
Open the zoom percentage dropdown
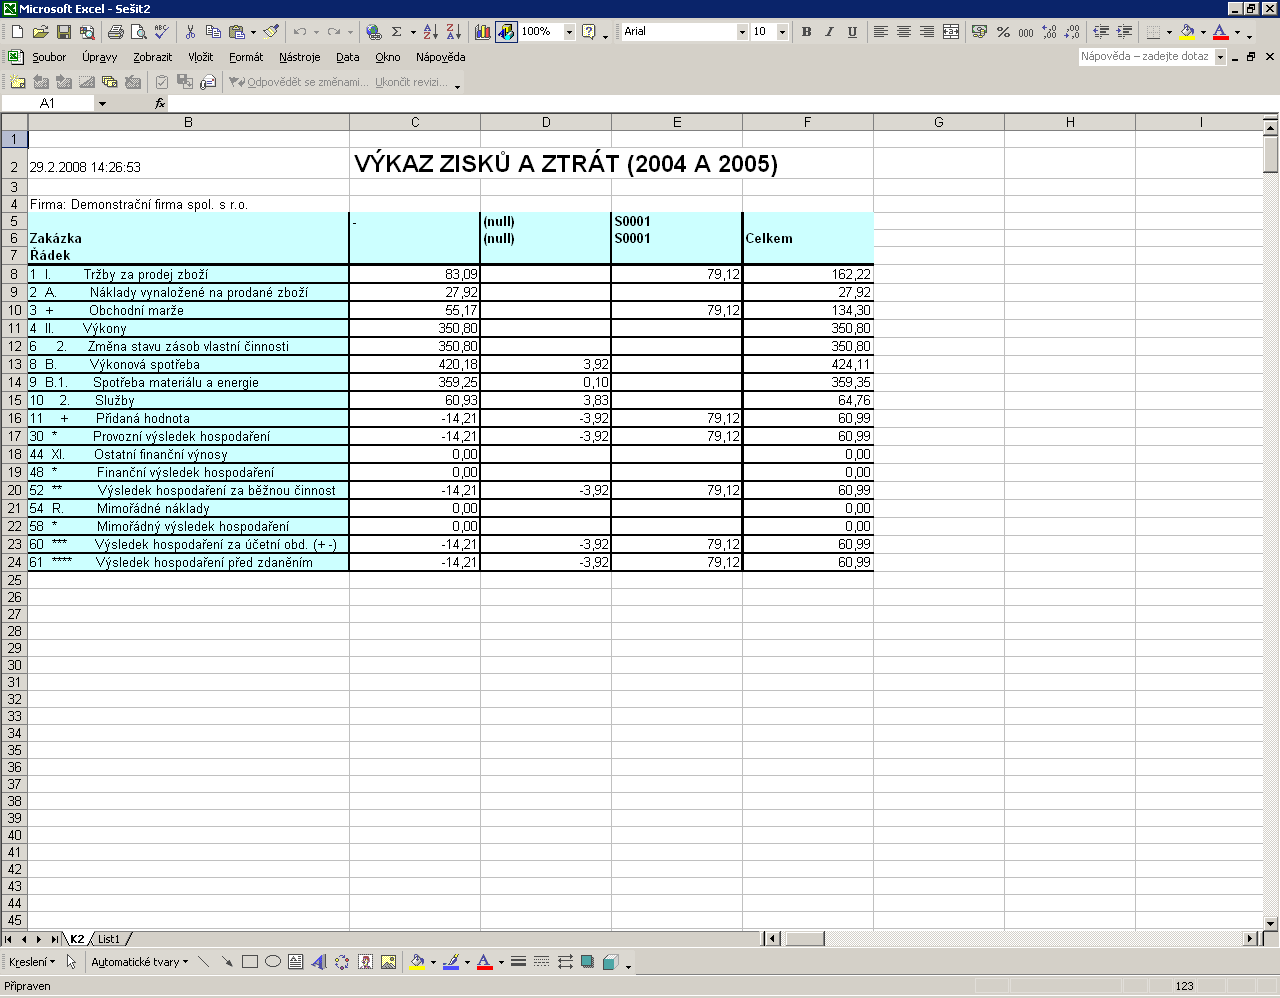coord(569,32)
